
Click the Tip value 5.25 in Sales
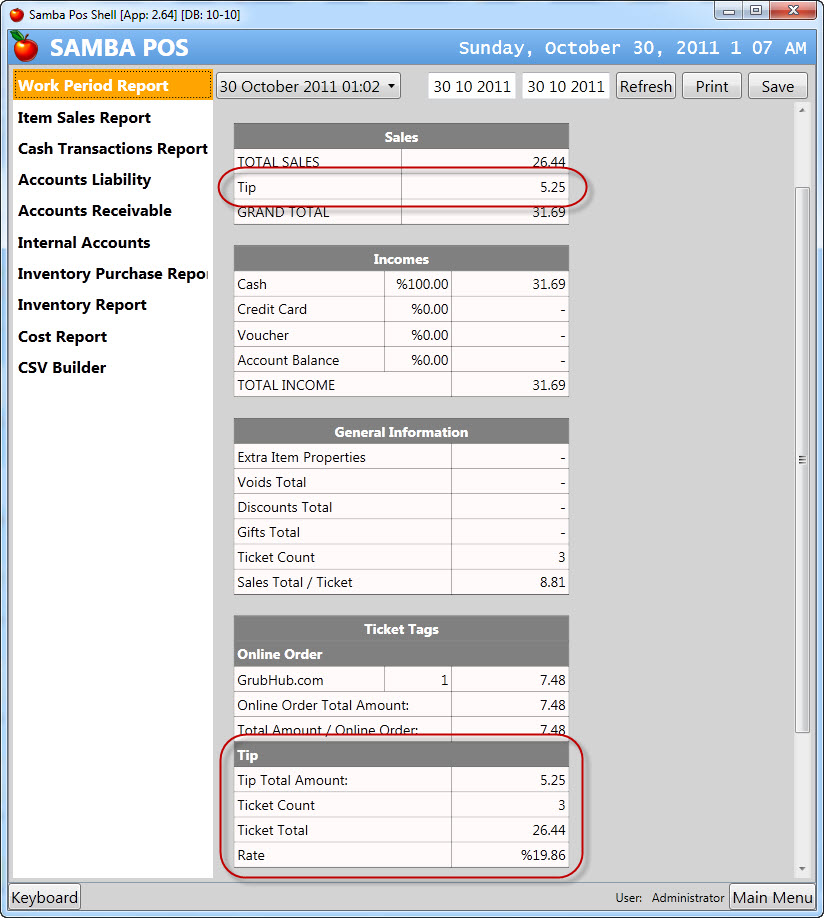[552, 187]
